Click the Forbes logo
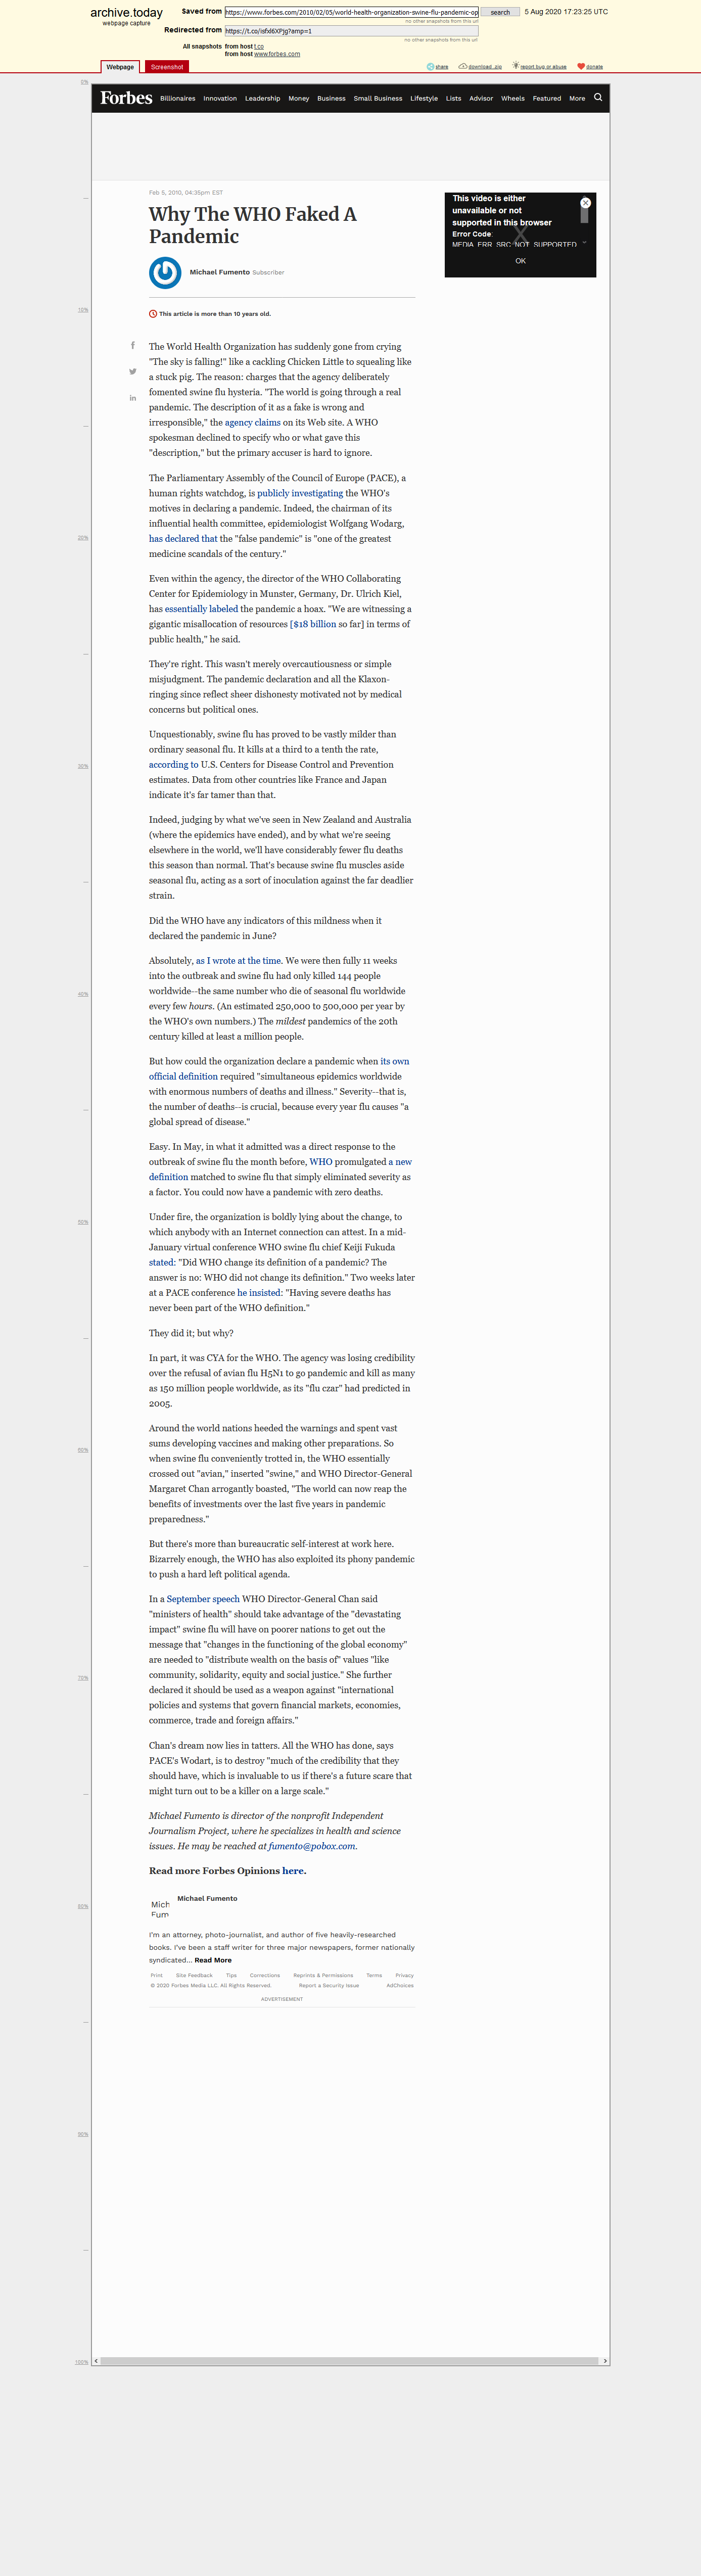The width and height of the screenshot is (701, 2576). (126, 98)
